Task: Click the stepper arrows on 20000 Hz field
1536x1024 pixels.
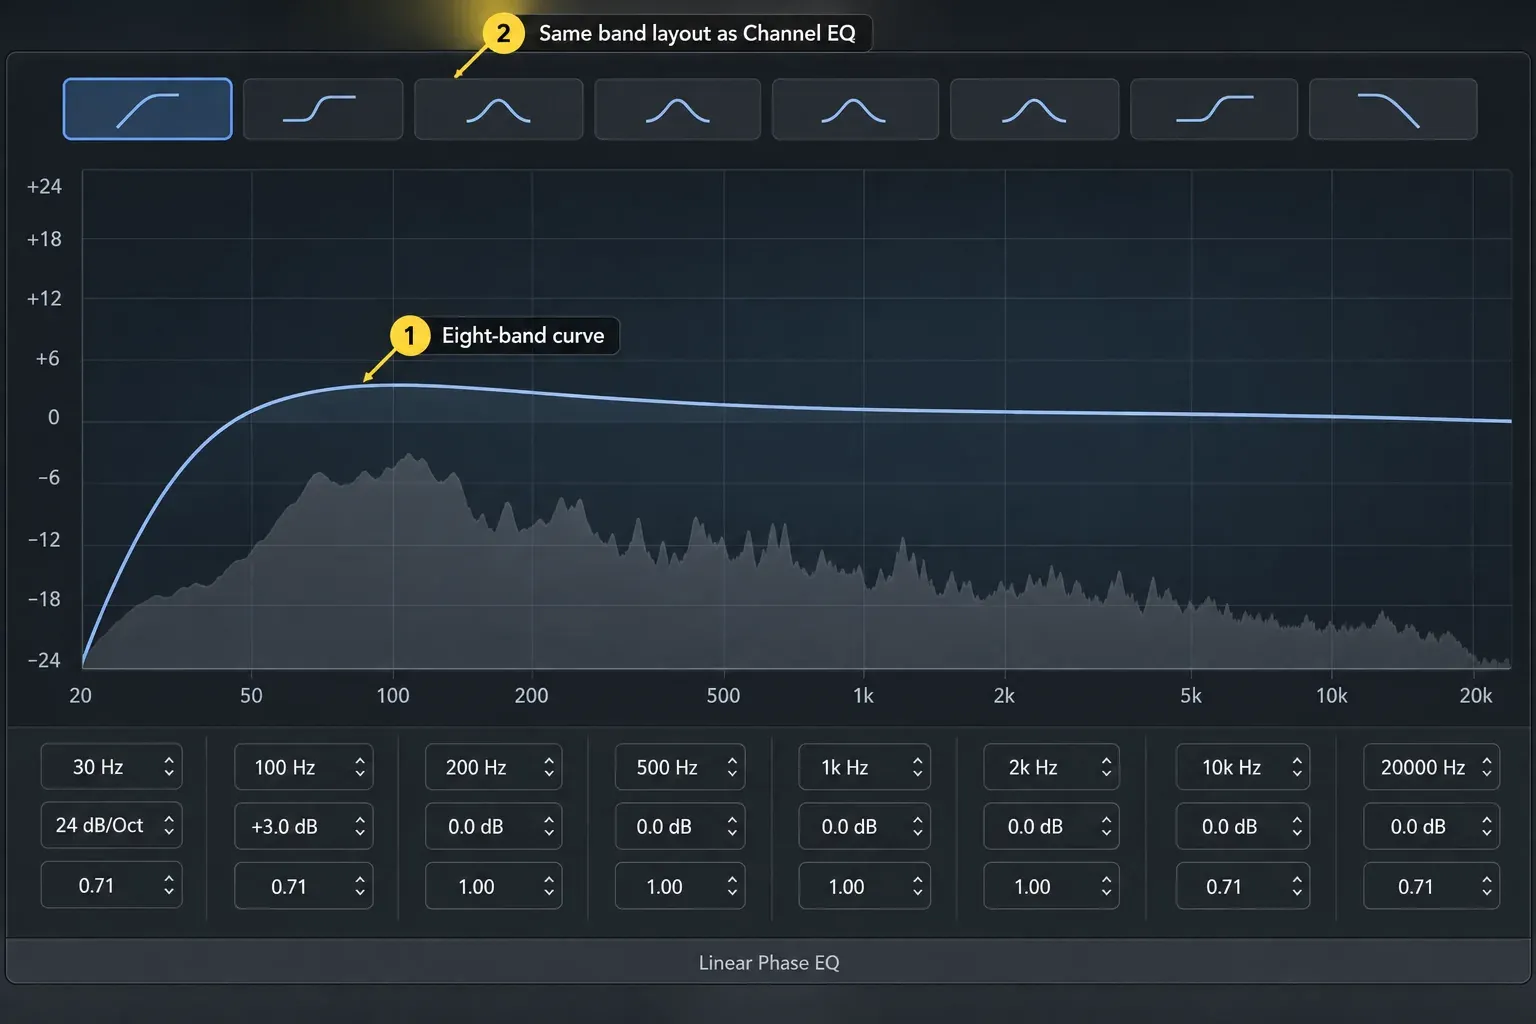Action: pos(1486,767)
